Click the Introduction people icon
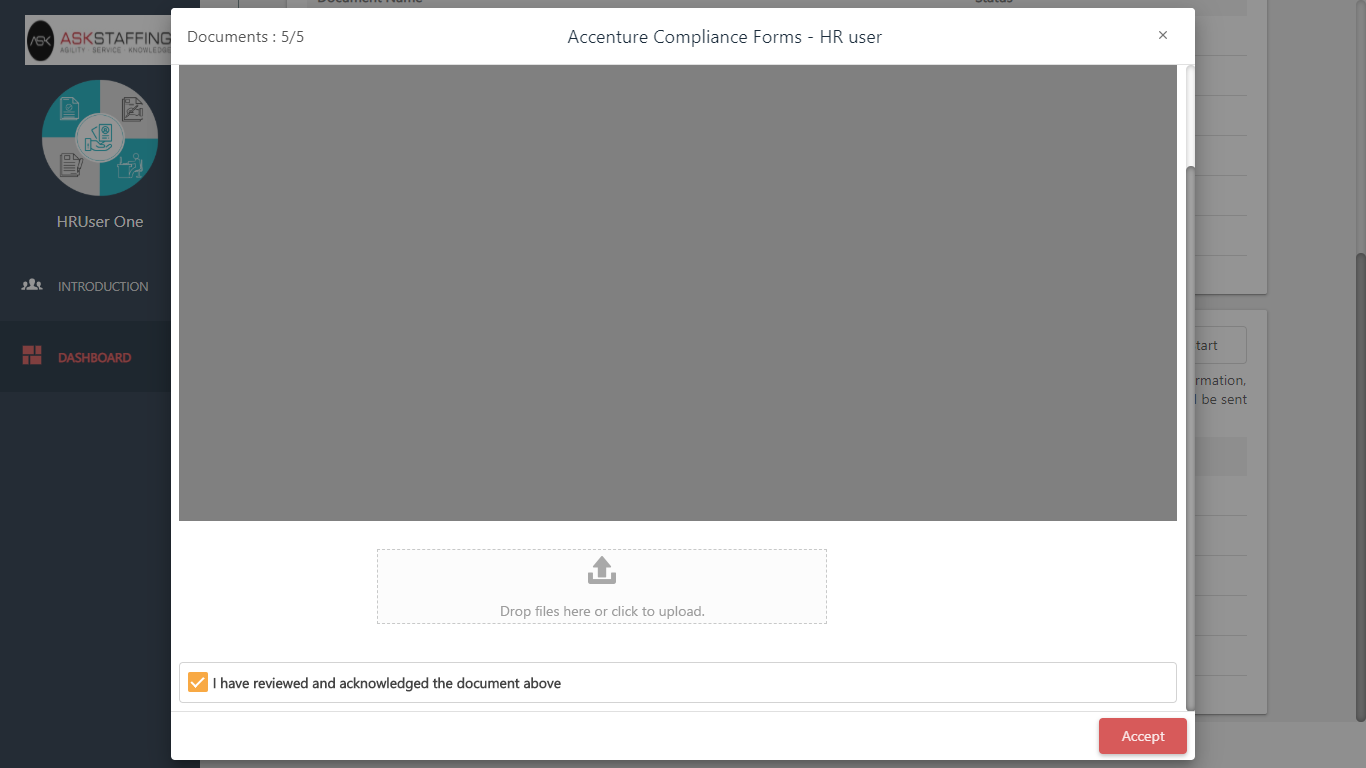The width and height of the screenshot is (1366, 768). point(32,285)
